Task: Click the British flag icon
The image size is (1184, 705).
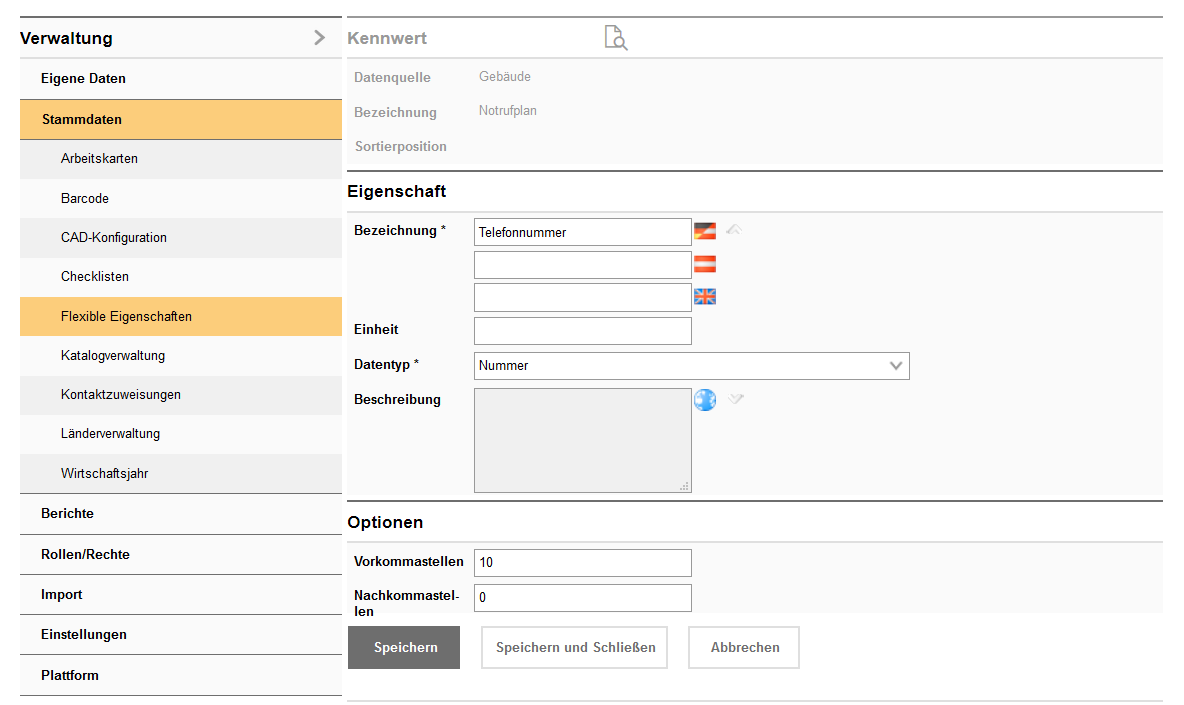Action: (x=705, y=297)
